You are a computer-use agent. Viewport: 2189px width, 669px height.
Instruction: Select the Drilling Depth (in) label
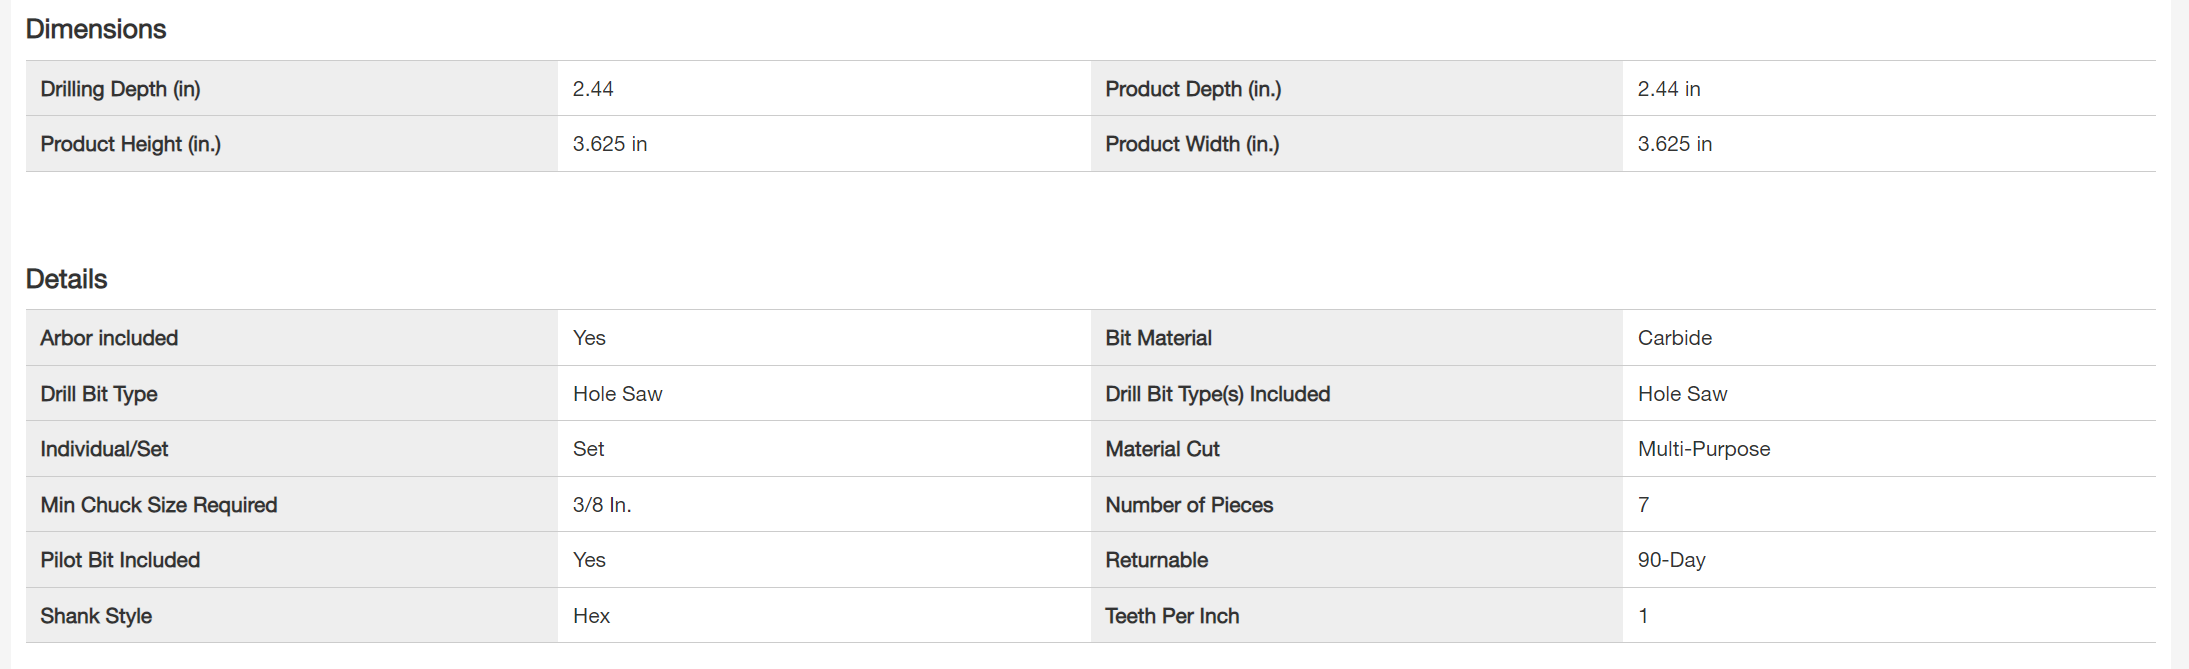[x=120, y=89]
